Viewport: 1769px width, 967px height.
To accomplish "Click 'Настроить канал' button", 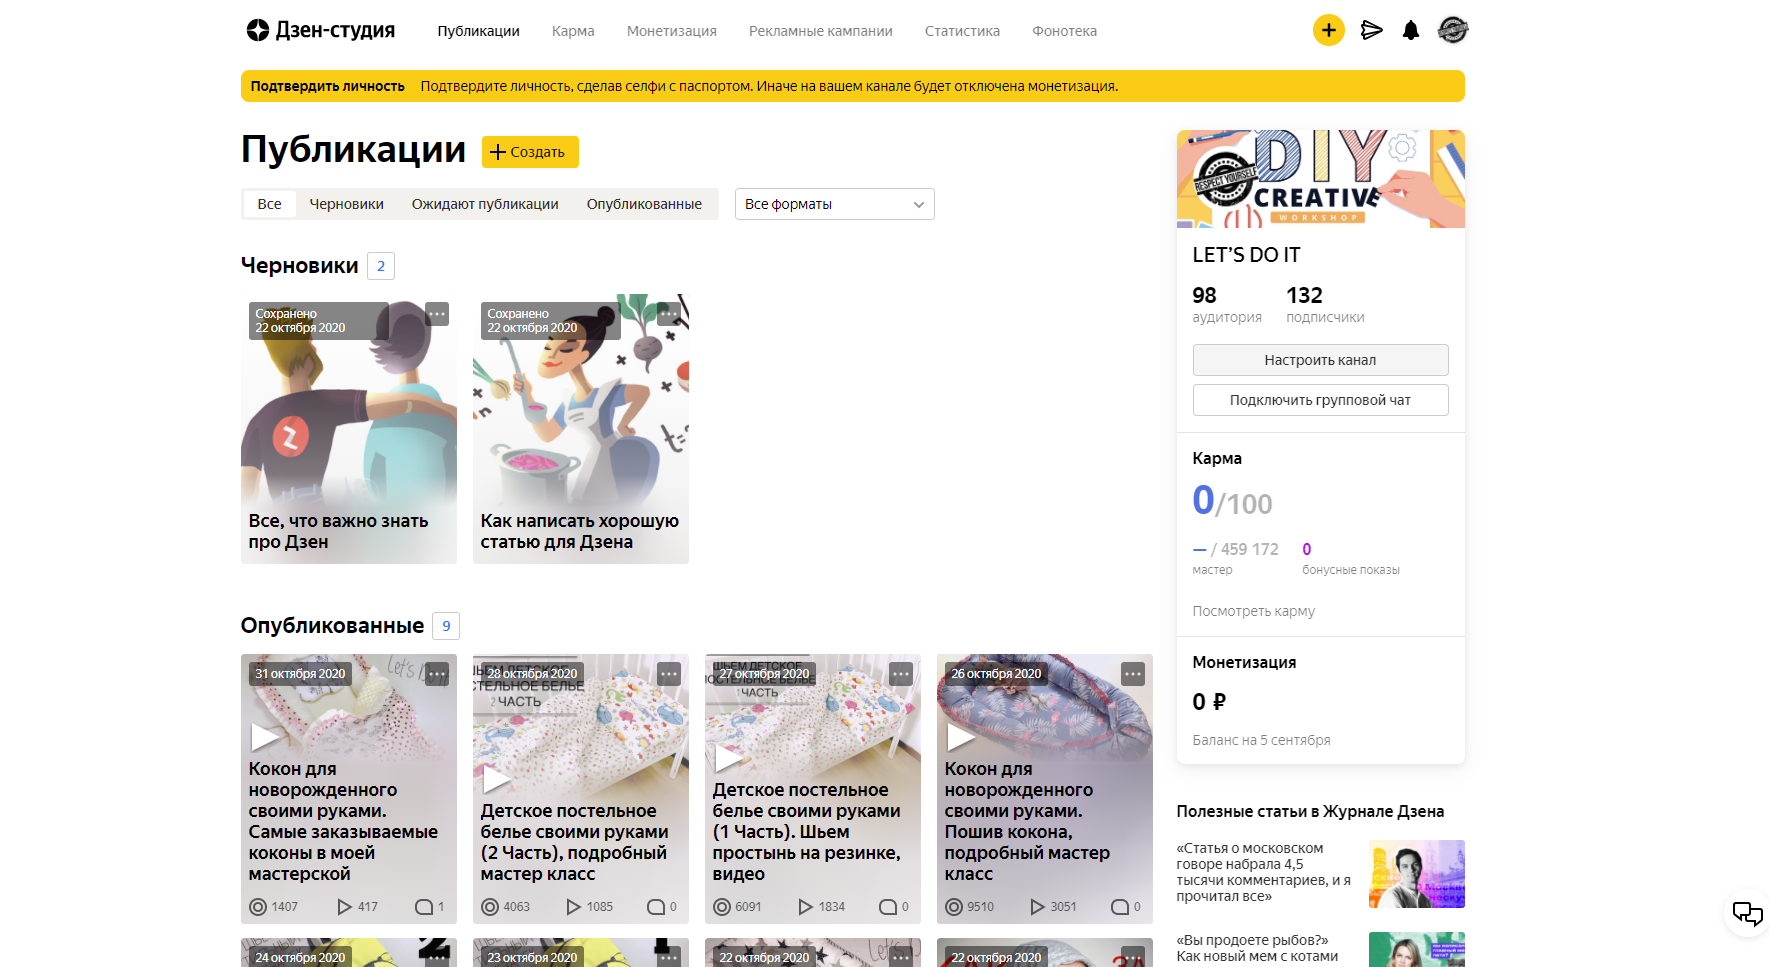I will coord(1320,360).
